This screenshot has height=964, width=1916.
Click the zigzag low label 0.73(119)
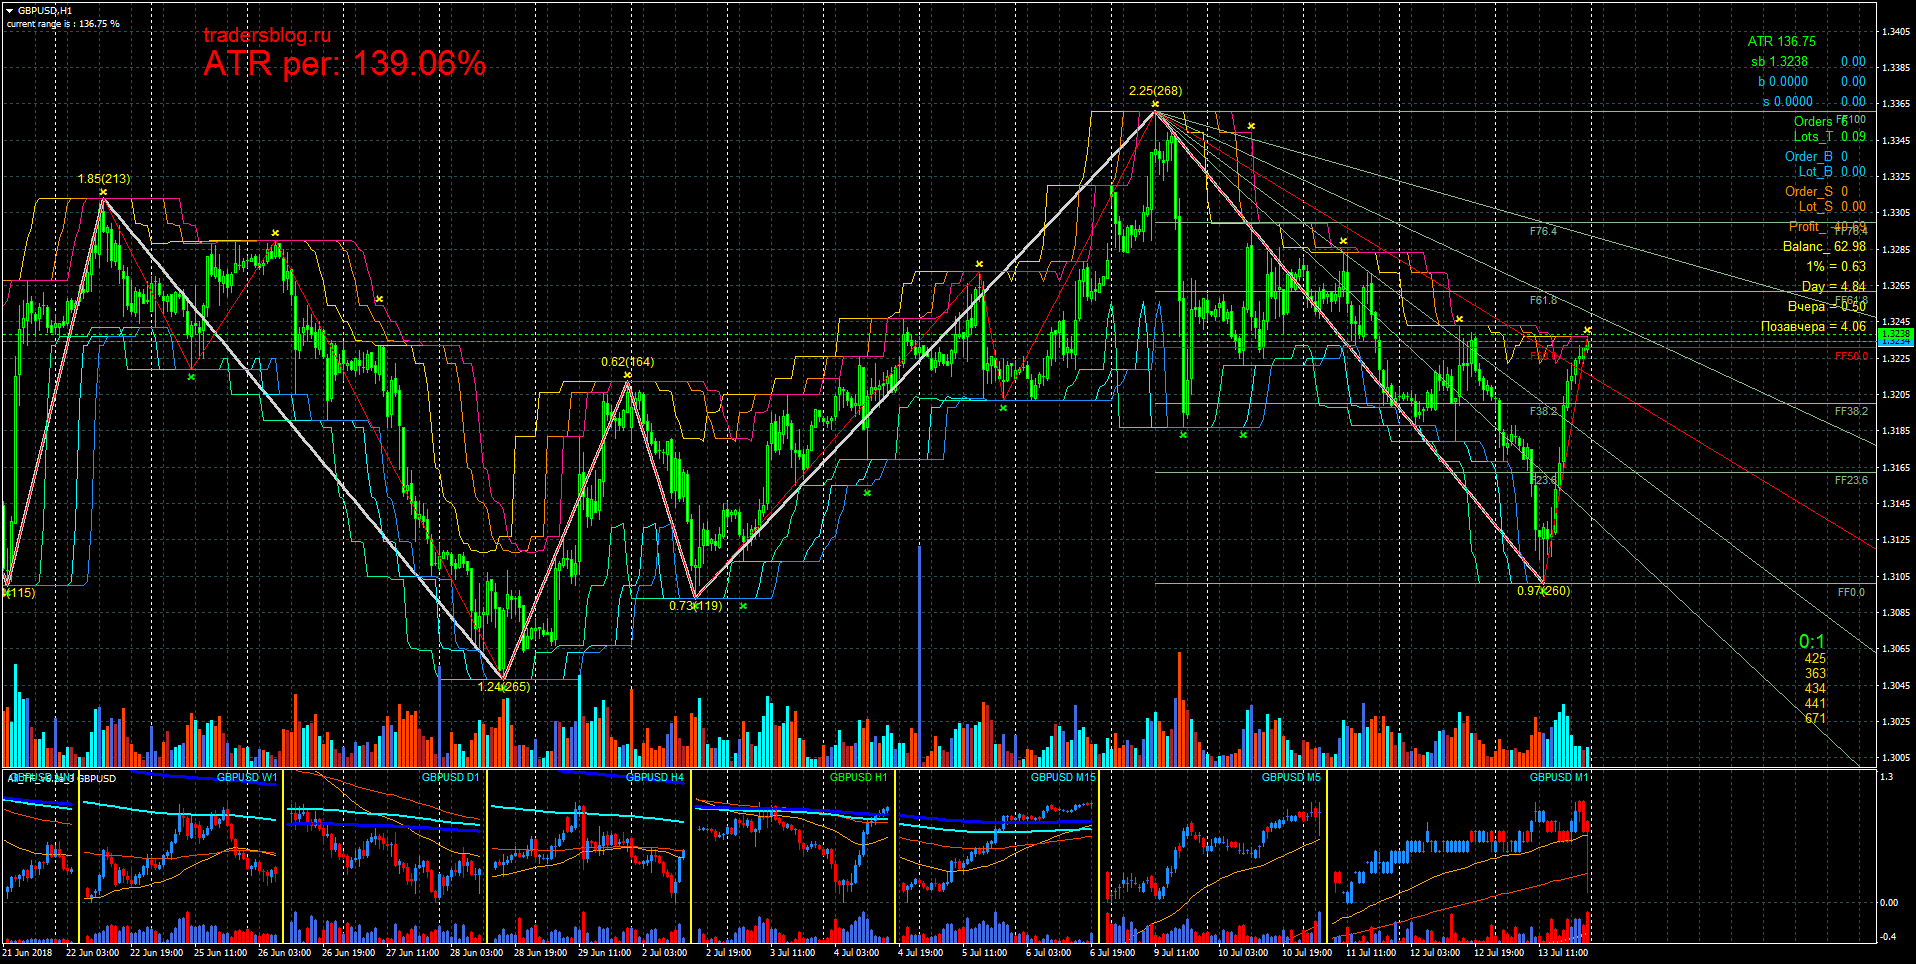695,606
